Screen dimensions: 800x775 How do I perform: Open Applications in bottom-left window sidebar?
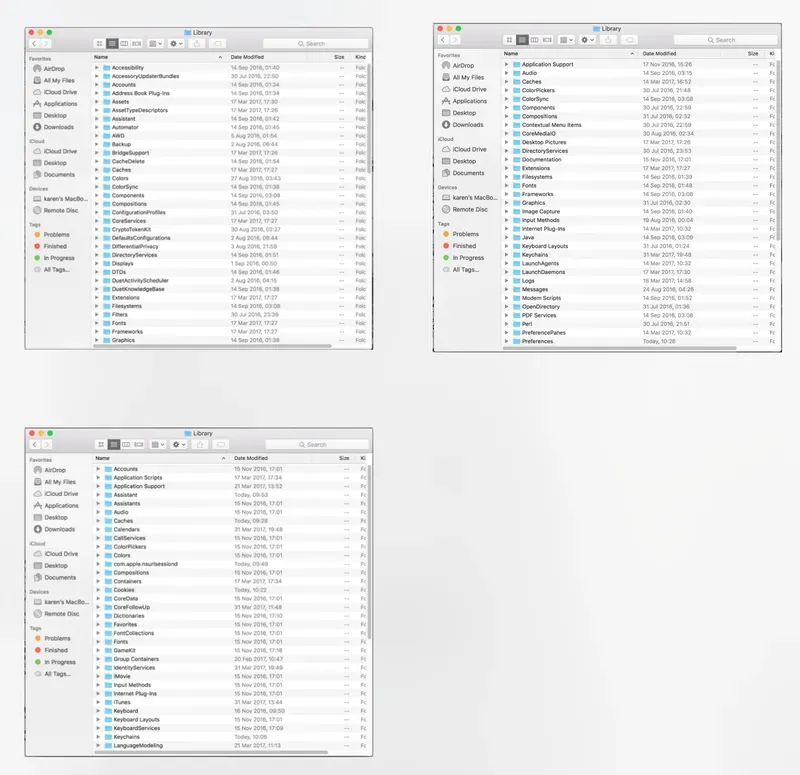[x=61, y=506]
